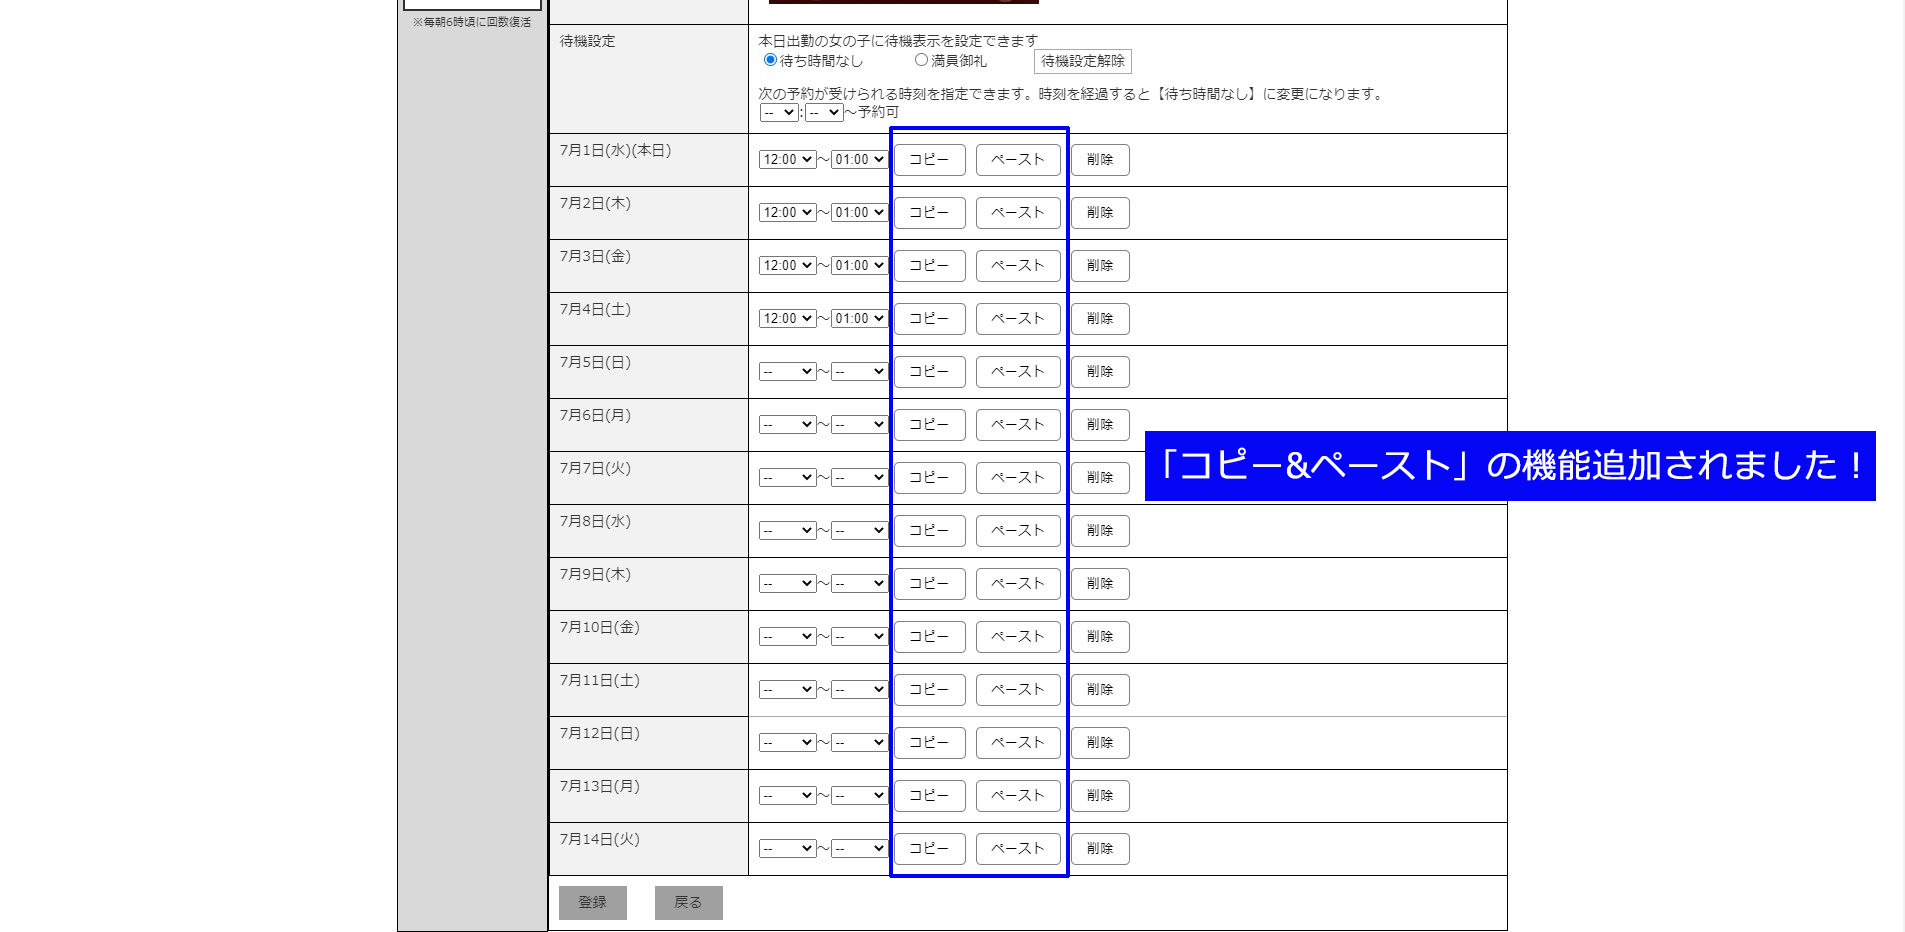Paste into the 7月6日(月) row
The height and width of the screenshot is (932, 1905).
coord(1018,425)
